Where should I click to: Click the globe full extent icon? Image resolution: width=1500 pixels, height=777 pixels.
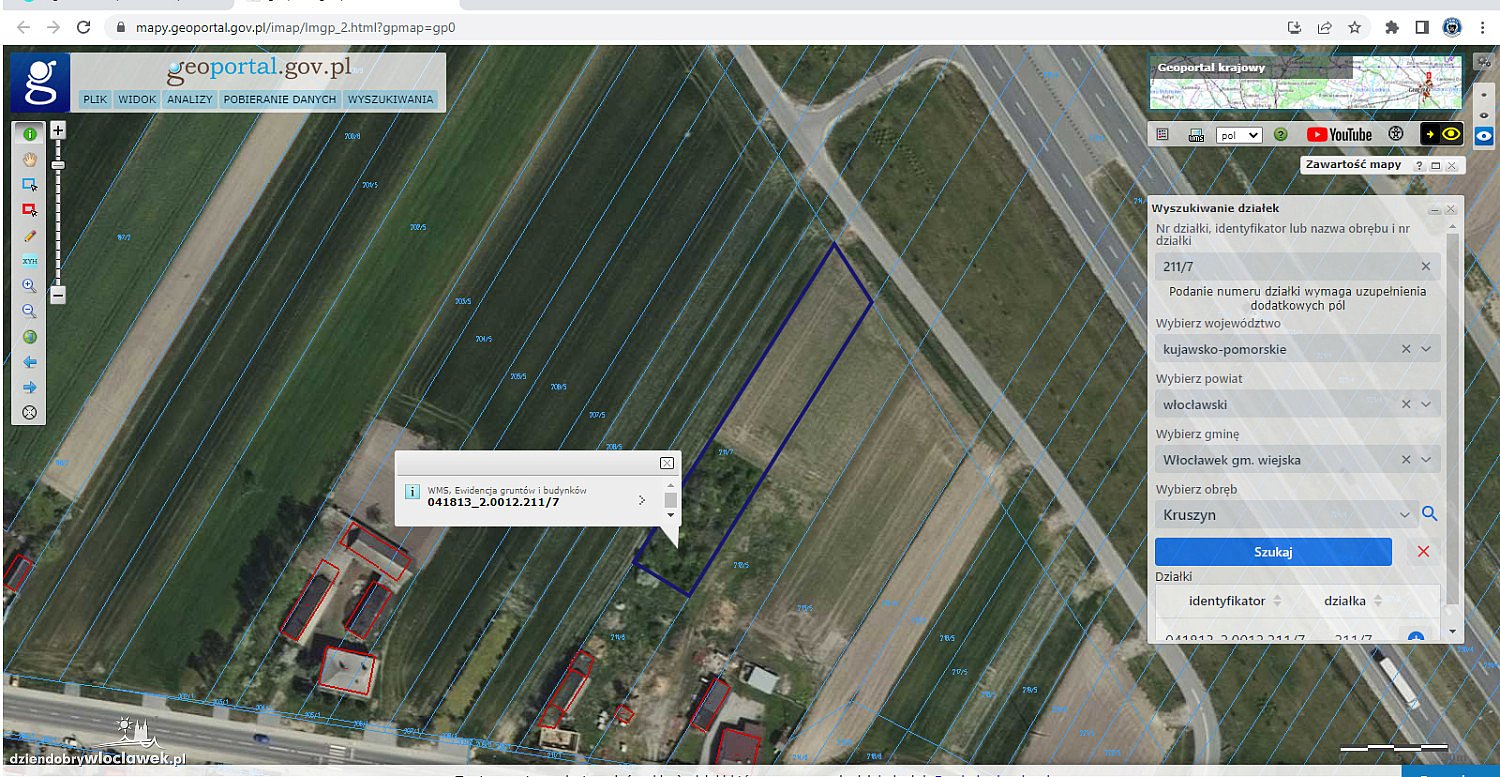click(30, 337)
